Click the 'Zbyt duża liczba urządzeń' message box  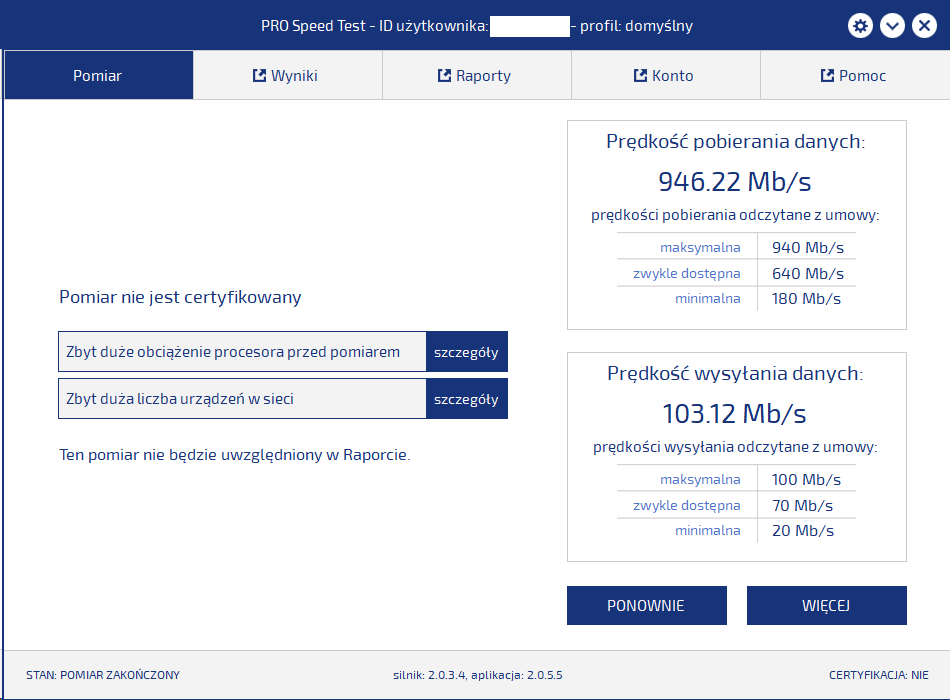tap(242, 399)
